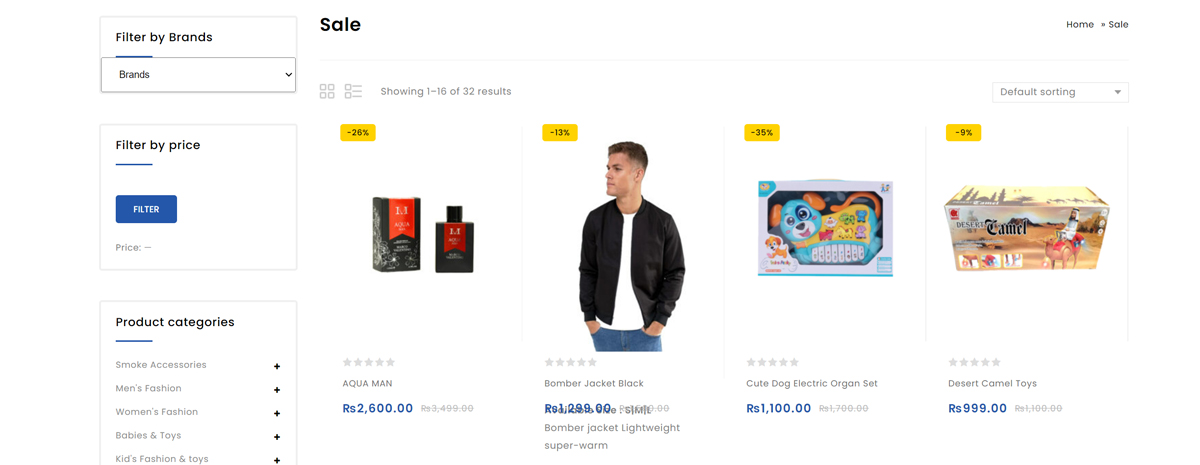View Cute Dog Electric Organ Set image
Viewport: 1200px width, 465px height.
pyautogui.click(x=825, y=230)
